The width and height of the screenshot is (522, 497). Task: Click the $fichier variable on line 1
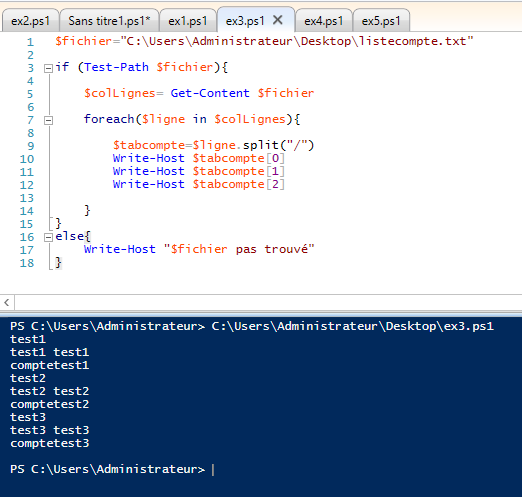(84, 41)
